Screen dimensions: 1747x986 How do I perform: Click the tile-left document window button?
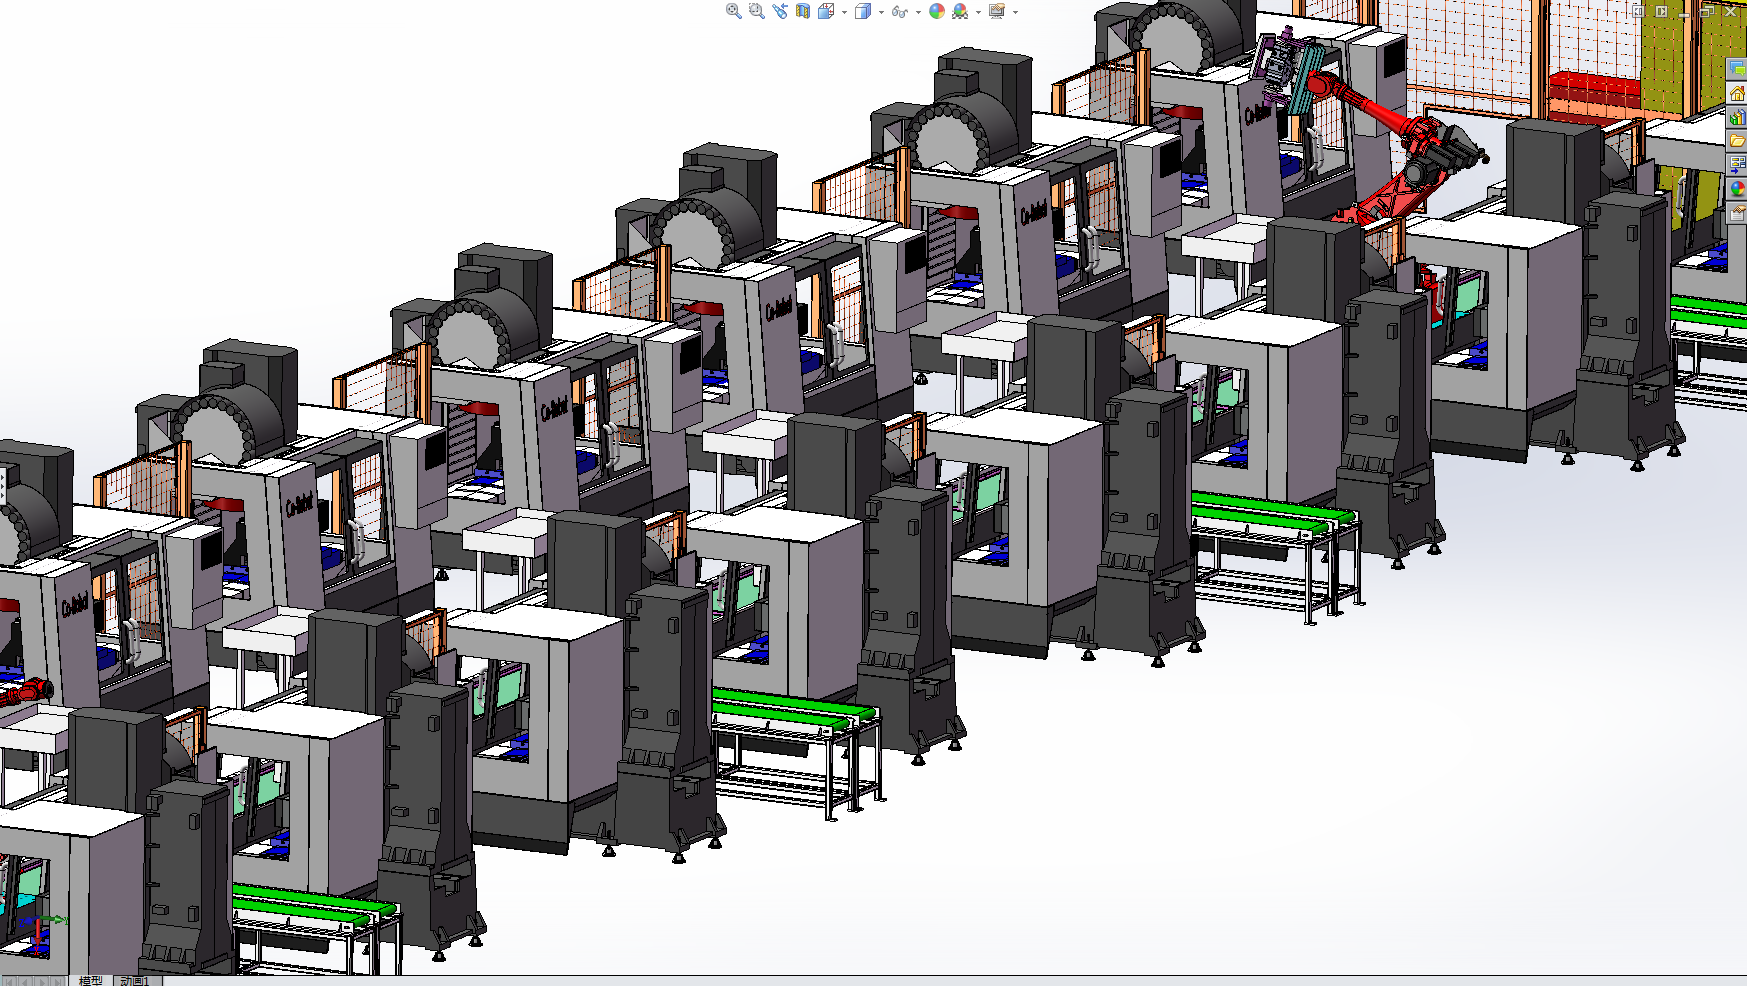[1638, 11]
